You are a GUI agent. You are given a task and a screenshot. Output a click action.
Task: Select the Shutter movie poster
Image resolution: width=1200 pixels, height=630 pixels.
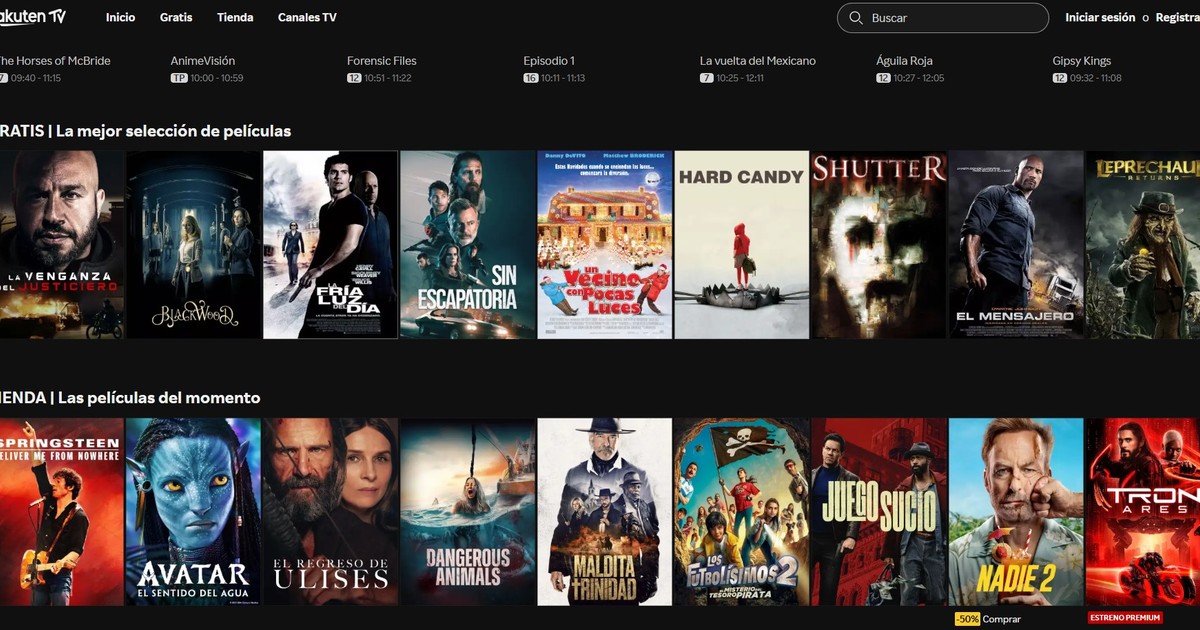tap(879, 245)
